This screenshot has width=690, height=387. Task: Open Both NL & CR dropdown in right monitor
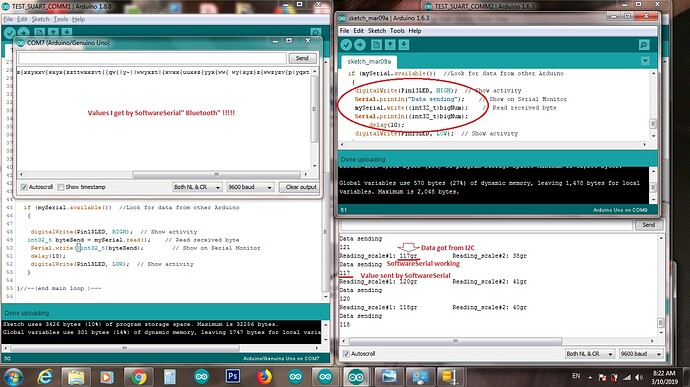[x=590, y=354]
